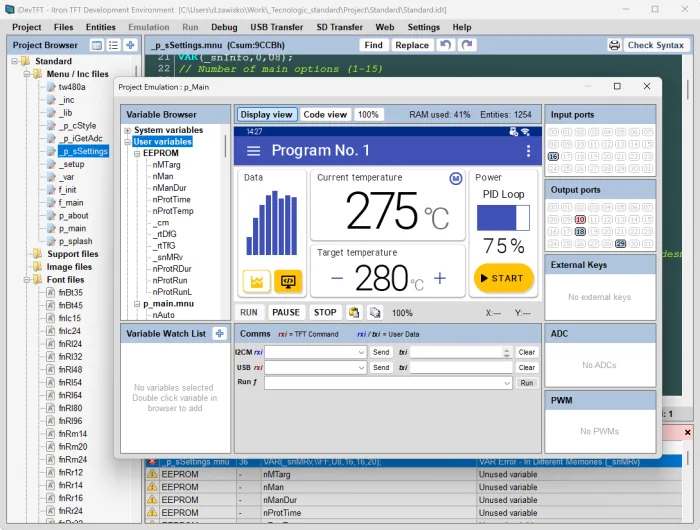Click the Check Syntax button

pyautogui.click(x=655, y=45)
